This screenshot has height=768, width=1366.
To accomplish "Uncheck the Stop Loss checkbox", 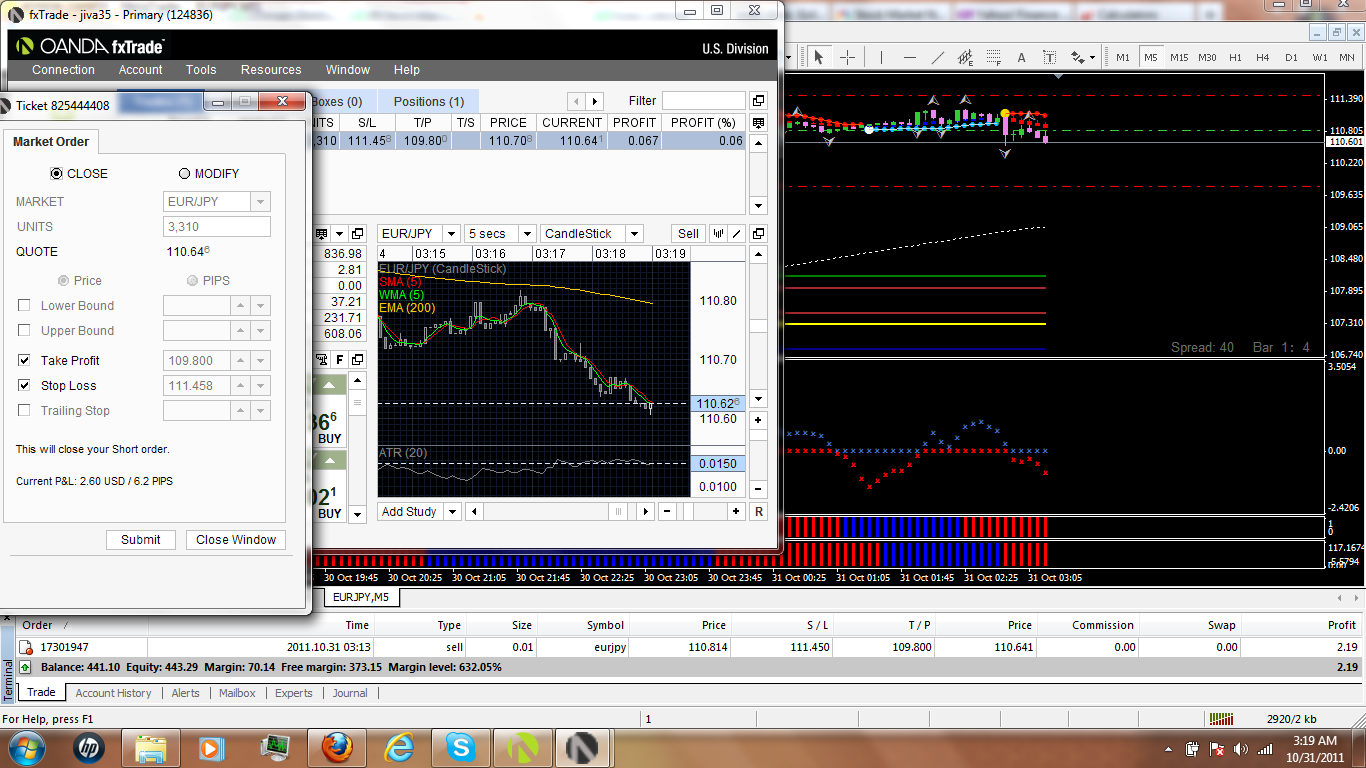I will [25, 385].
